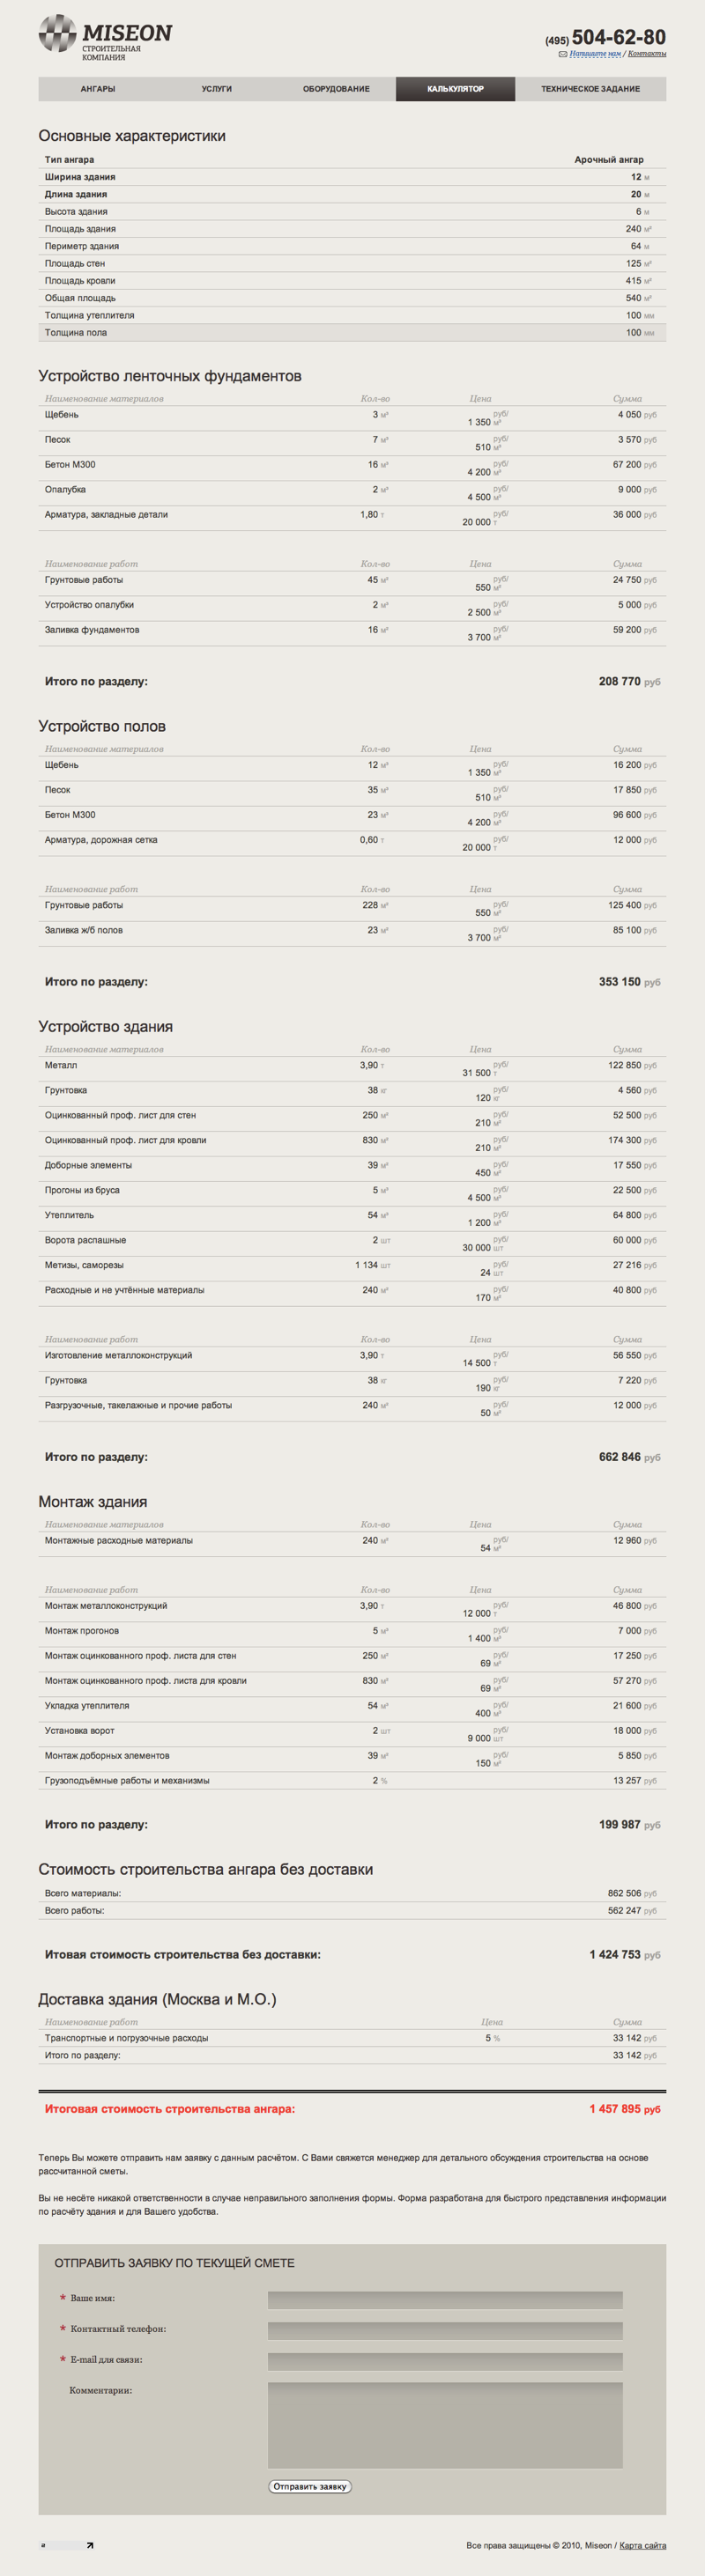This screenshot has height=2576, width=705.
Task: Click the Длина здания value 20
Action: tap(636, 194)
